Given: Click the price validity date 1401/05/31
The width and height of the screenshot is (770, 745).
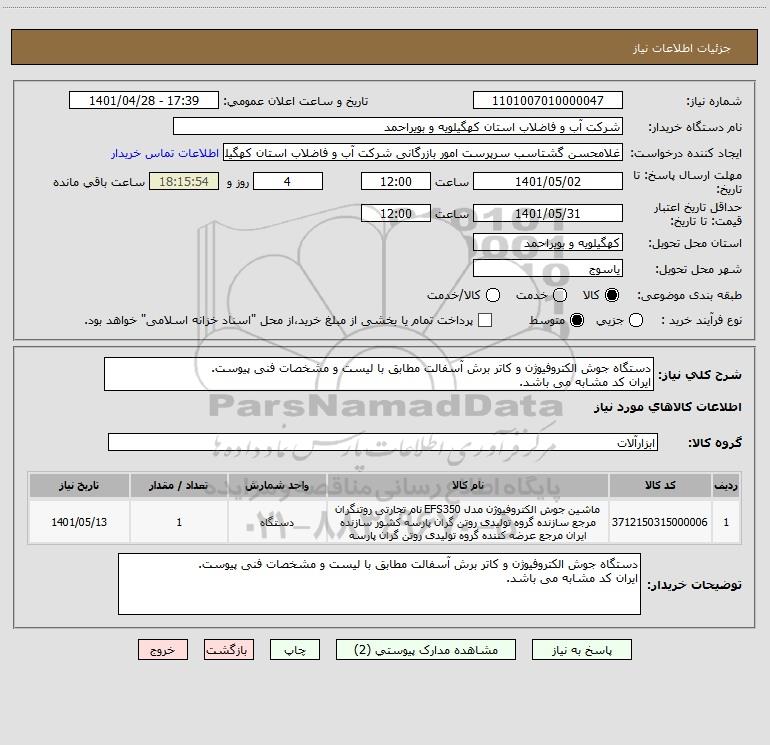Looking at the screenshot, I should click(x=548, y=213).
